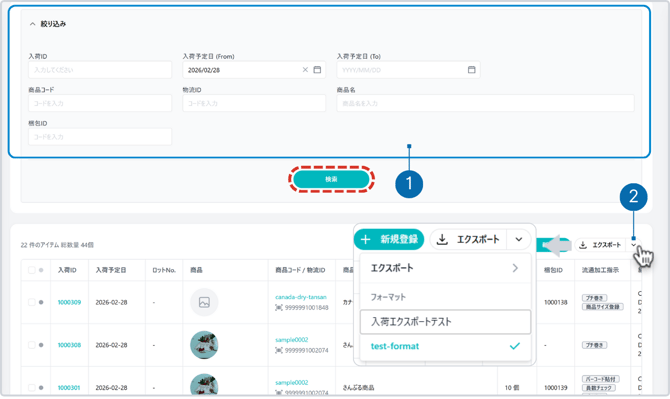This screenshot has height=399, width=670.
Task: Click the 検索 search button
Action: (331, 179)
